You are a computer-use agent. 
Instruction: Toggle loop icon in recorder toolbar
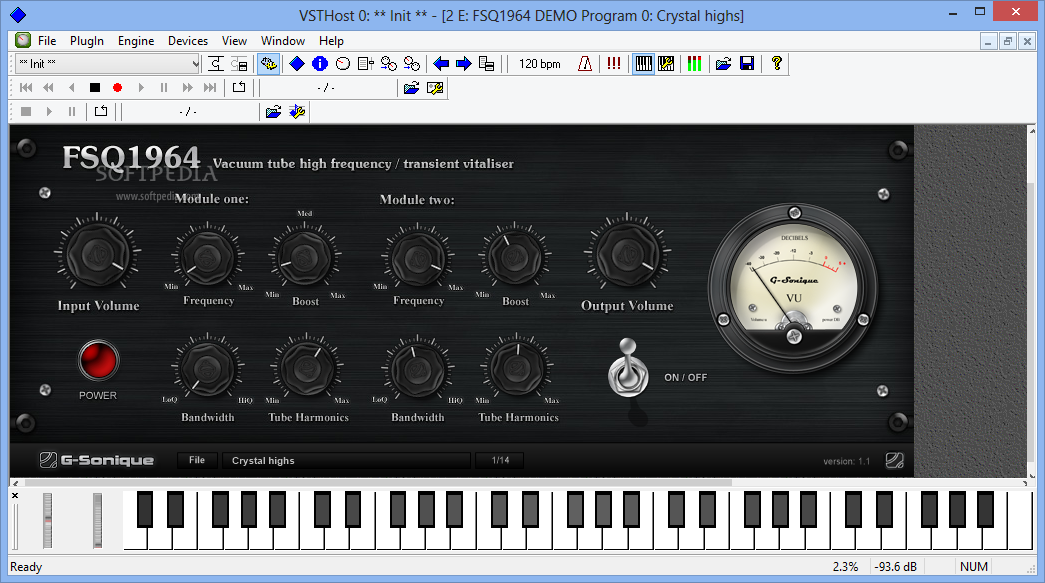101,111
